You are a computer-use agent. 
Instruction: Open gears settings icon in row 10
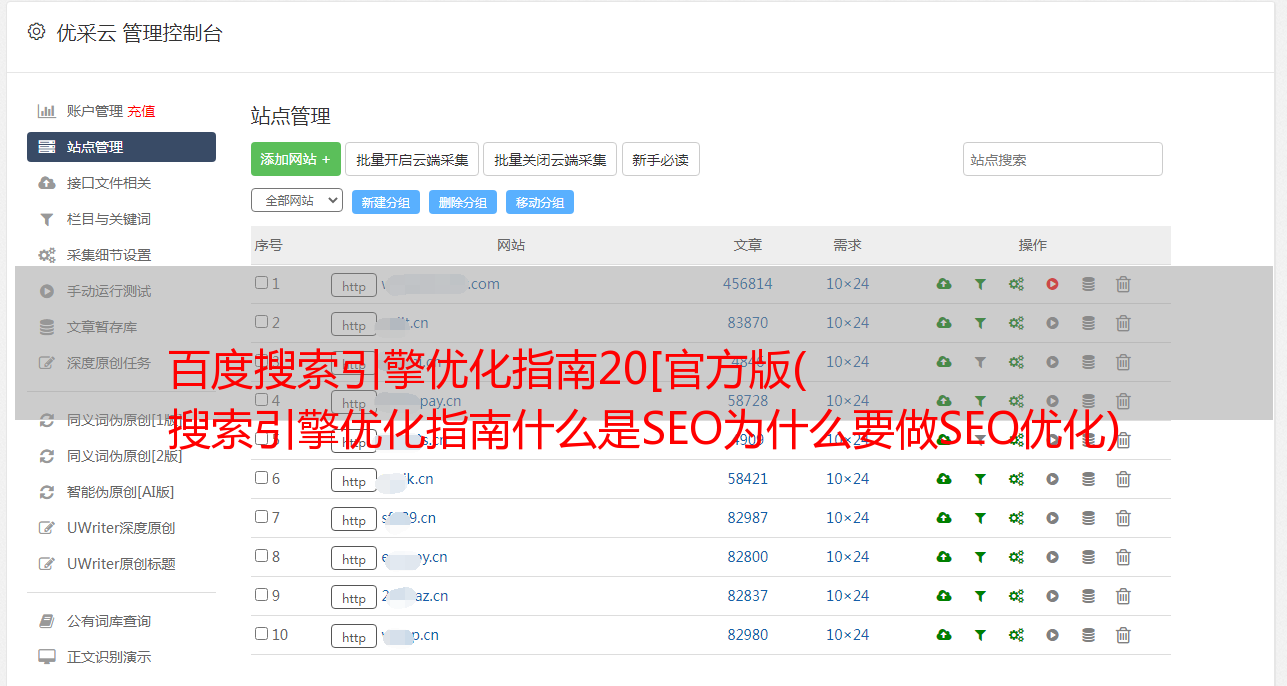point(1016,635)
